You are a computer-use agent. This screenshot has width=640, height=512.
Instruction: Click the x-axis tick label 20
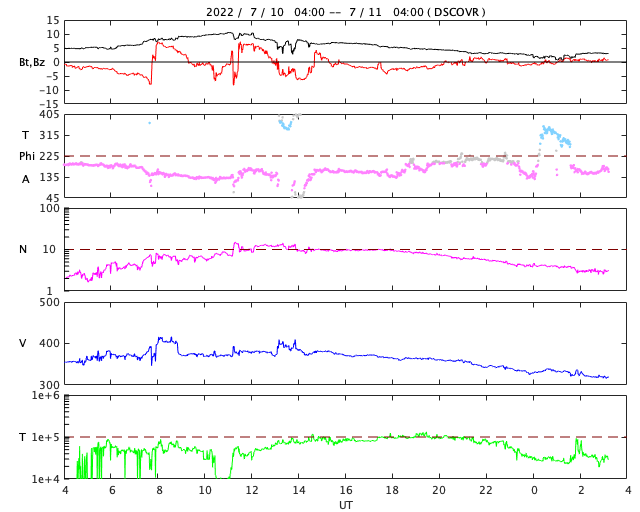pos(440,491)
